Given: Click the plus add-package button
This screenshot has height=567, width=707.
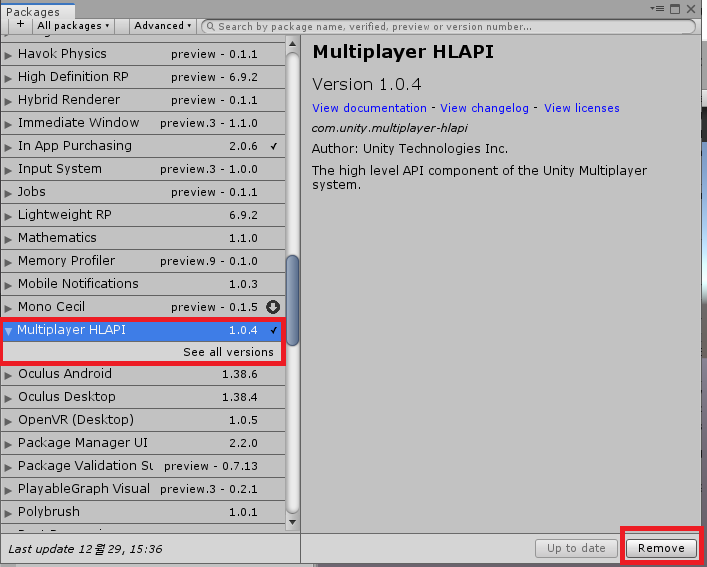Looking at the screenshot, I should click(x=20, y=25).
